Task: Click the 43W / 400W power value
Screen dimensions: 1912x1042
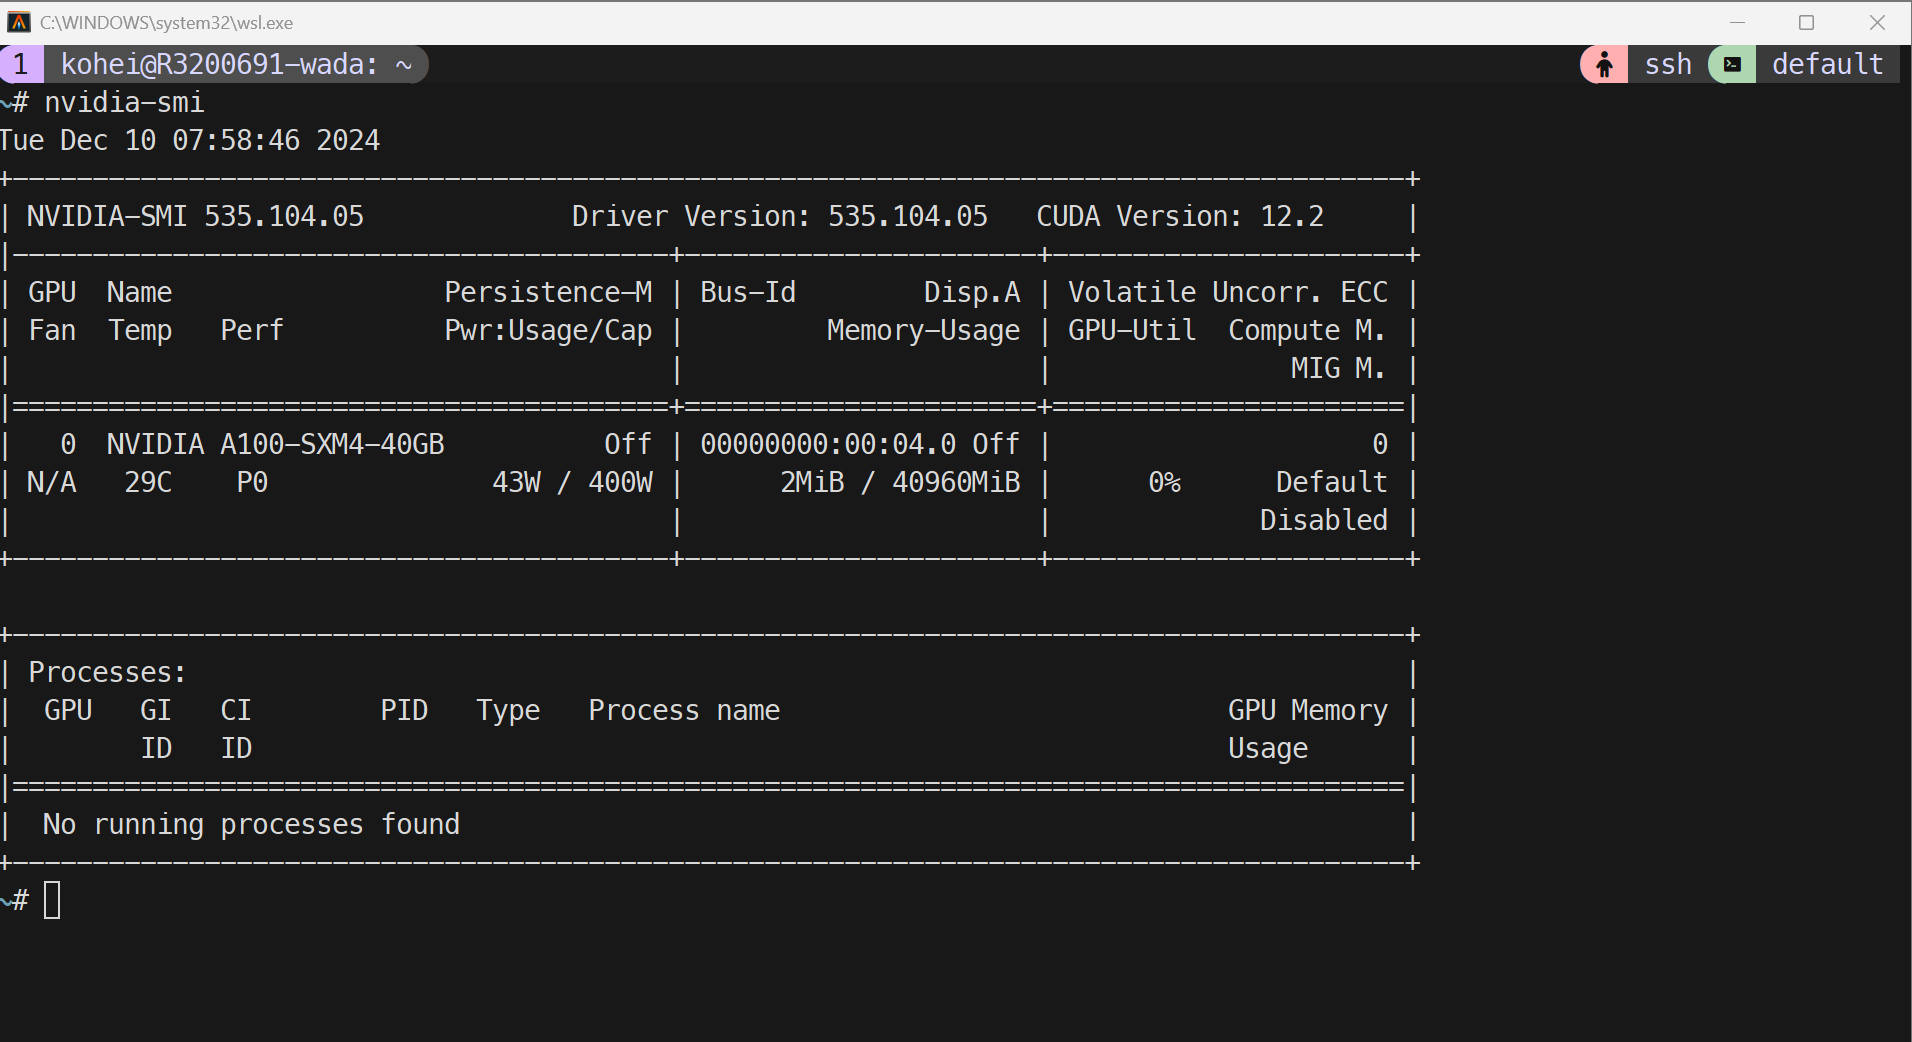Action: [572, 482]
